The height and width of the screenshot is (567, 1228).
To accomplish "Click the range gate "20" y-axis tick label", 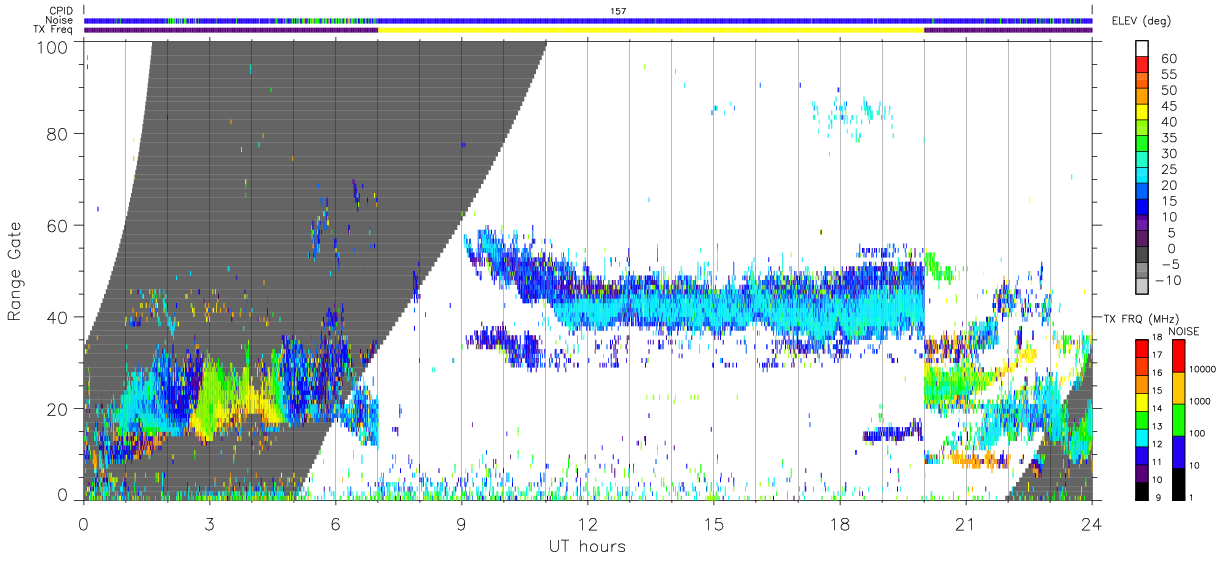I will pos(58,408).
